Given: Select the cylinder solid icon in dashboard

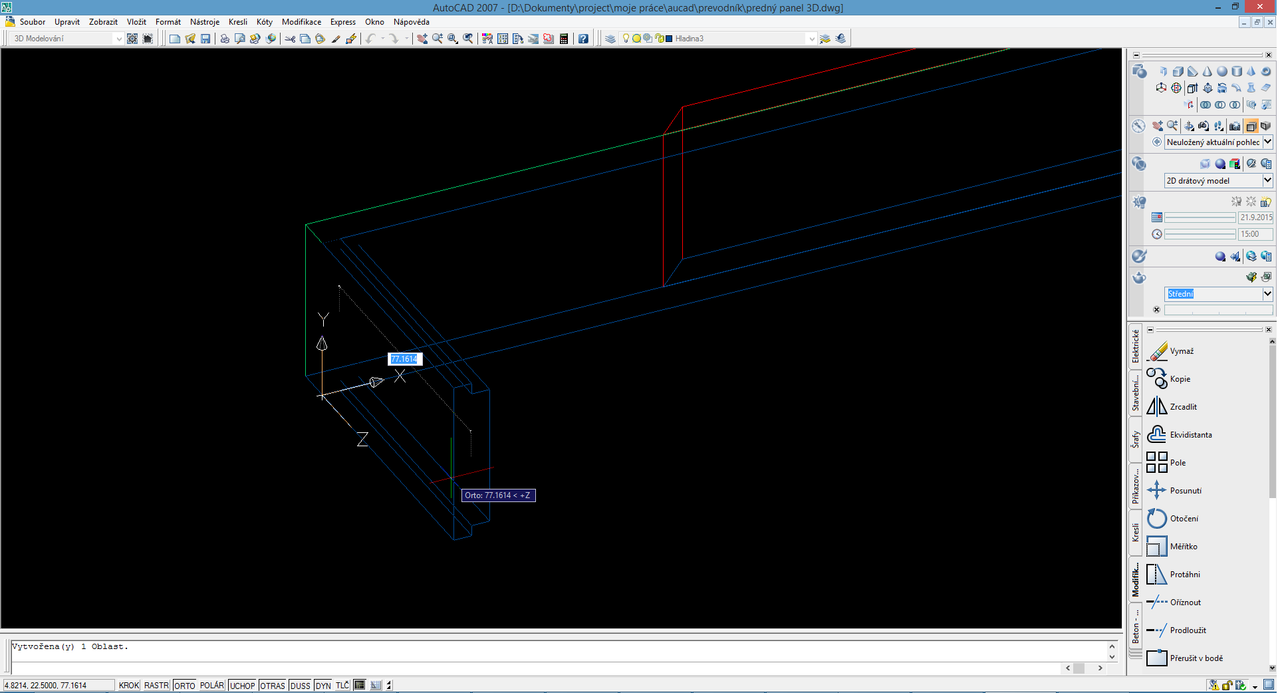Looking at the screenshot, I should [1237, 72].
